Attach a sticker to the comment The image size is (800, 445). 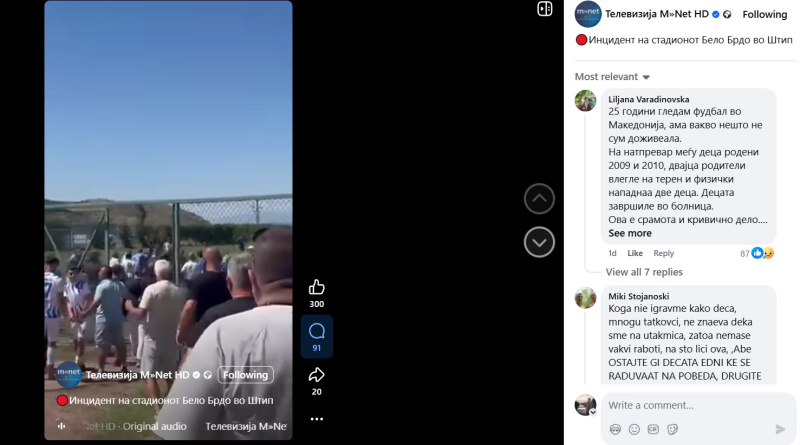(672, 430)
